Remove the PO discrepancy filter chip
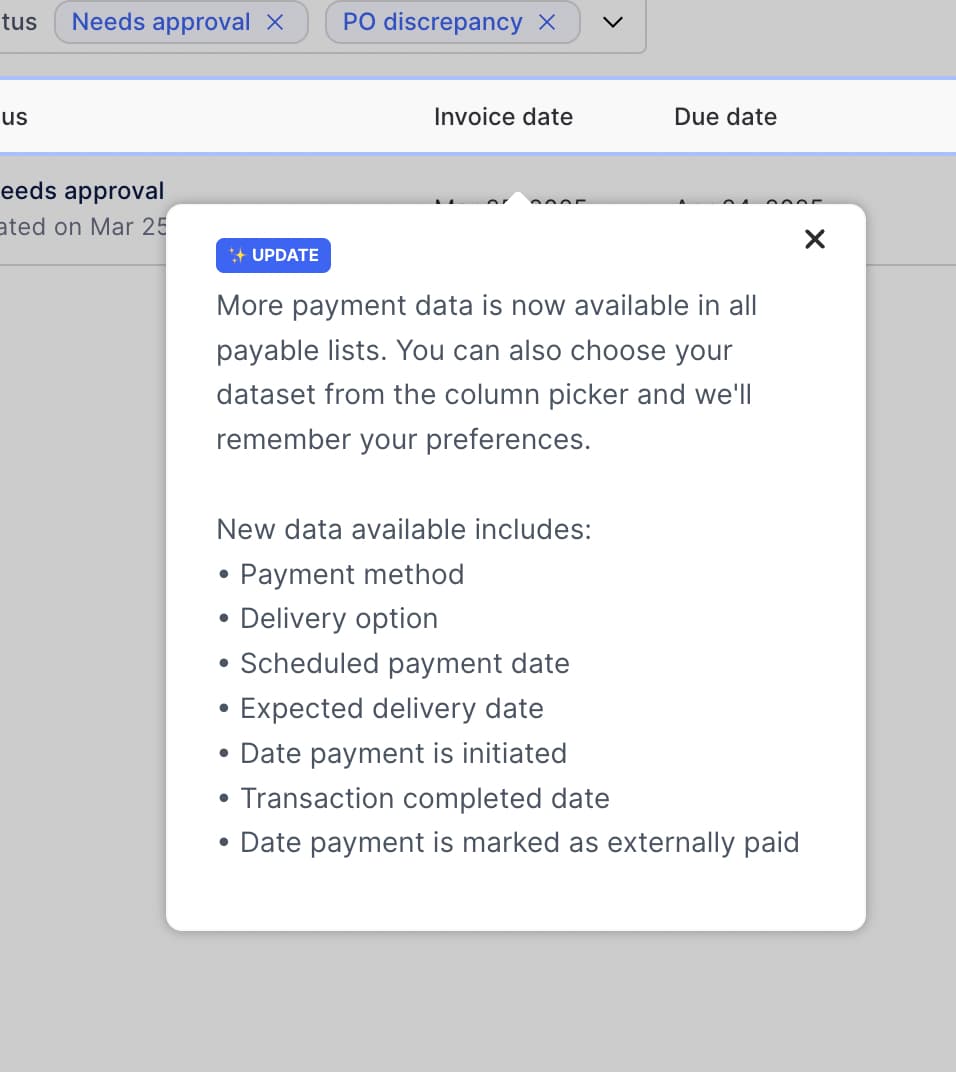The width and height of the screenshot is (956, 1072). (x=547, y=22)
